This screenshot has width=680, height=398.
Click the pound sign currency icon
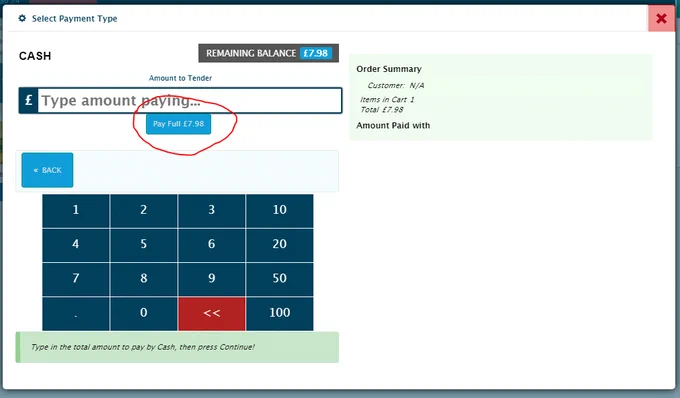click(x=29, y=101)
